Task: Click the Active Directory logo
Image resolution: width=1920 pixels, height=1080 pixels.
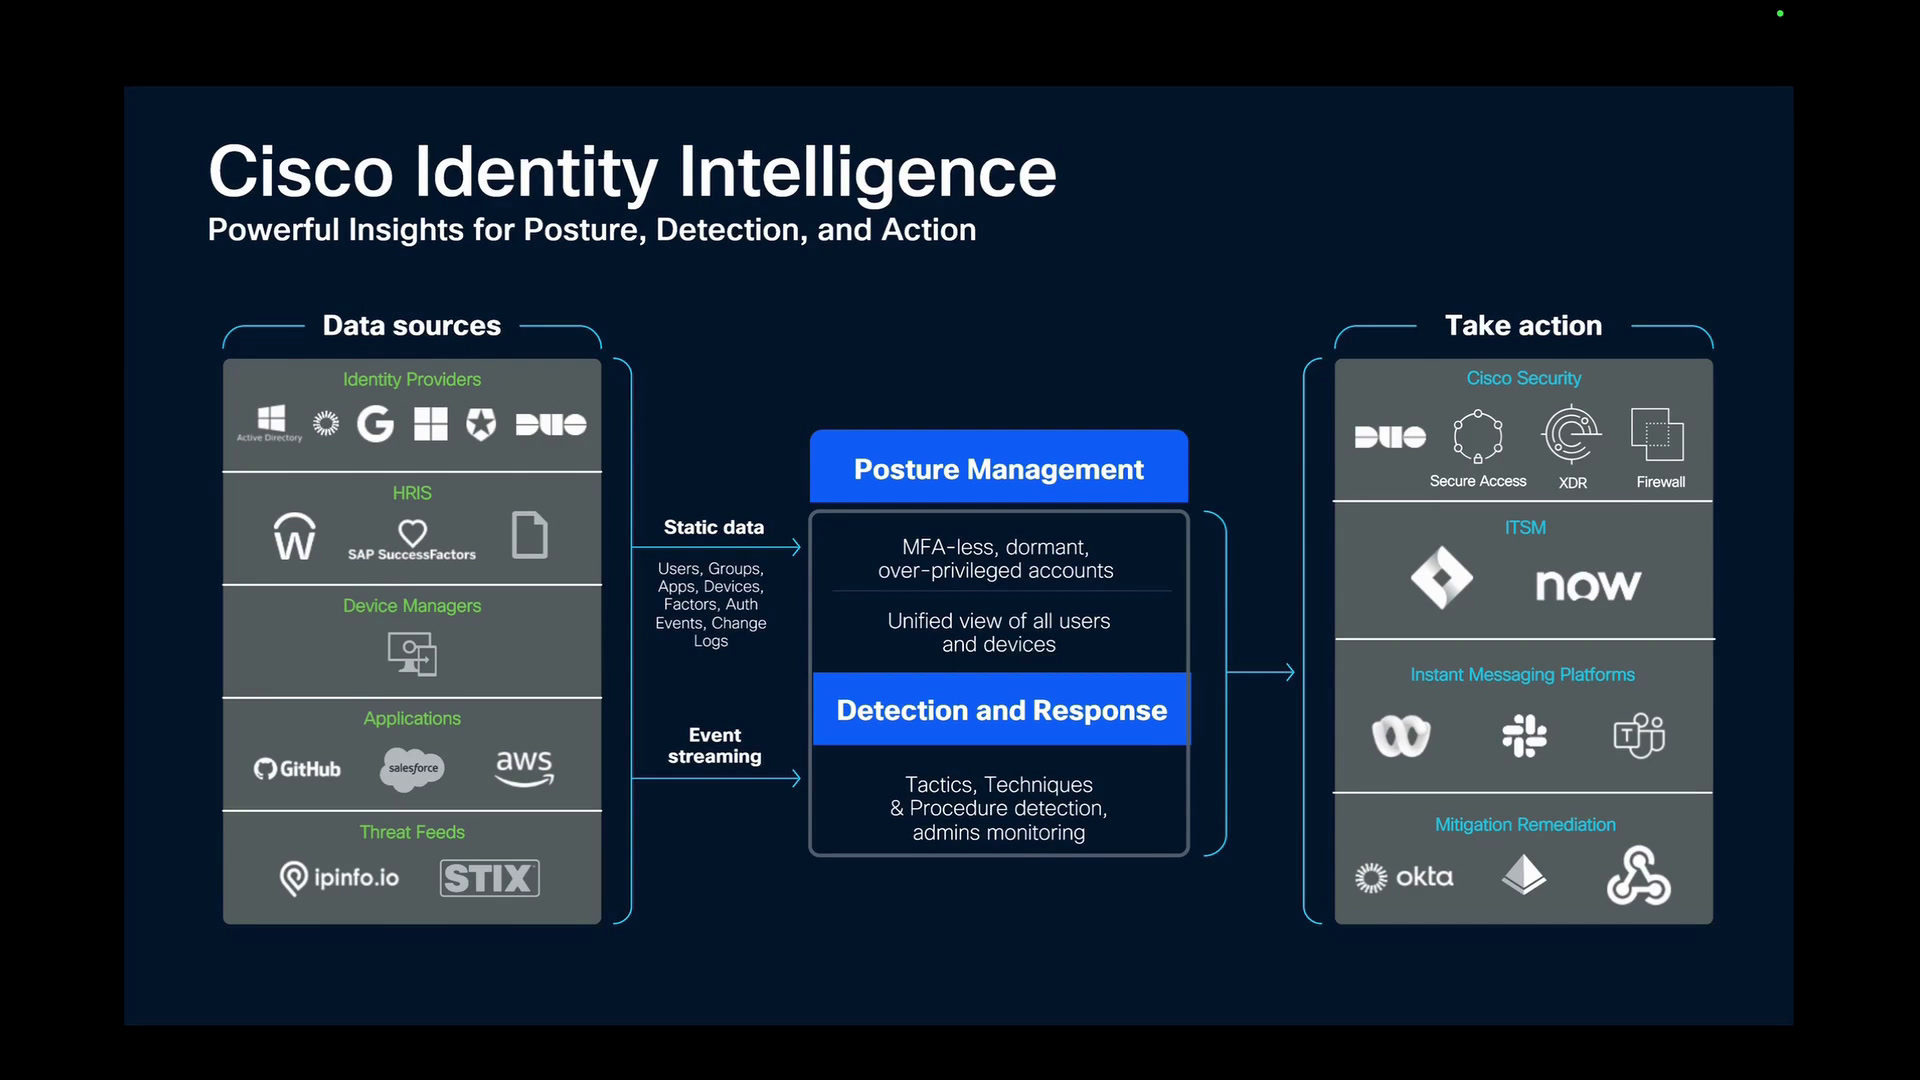Action: click(270, 424)
